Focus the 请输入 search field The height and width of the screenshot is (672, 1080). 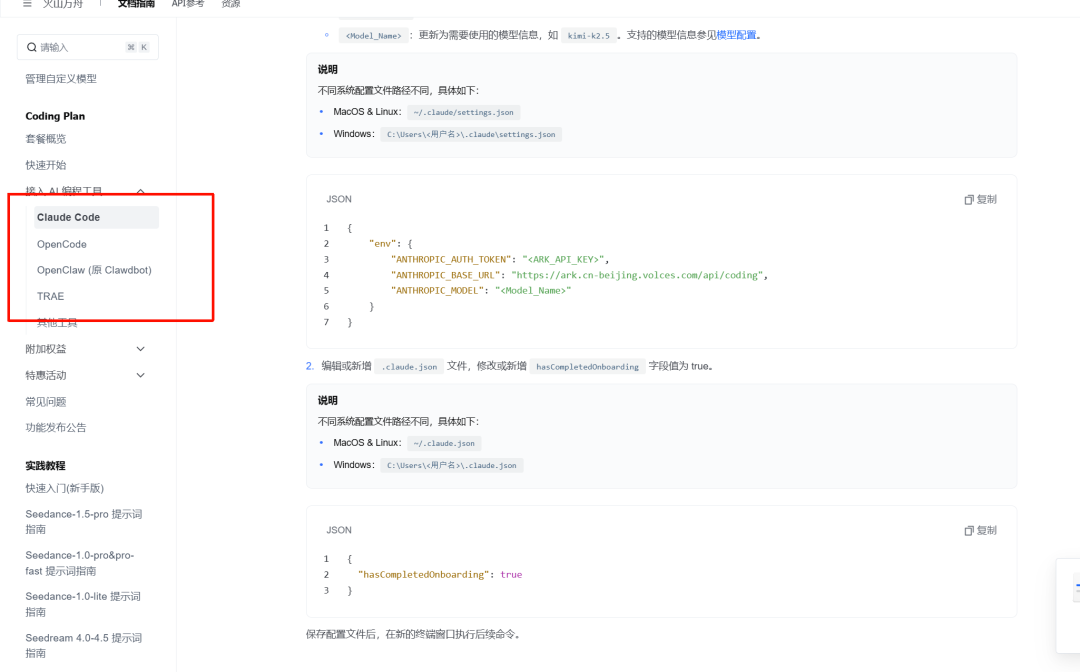[x=80, y=47]
